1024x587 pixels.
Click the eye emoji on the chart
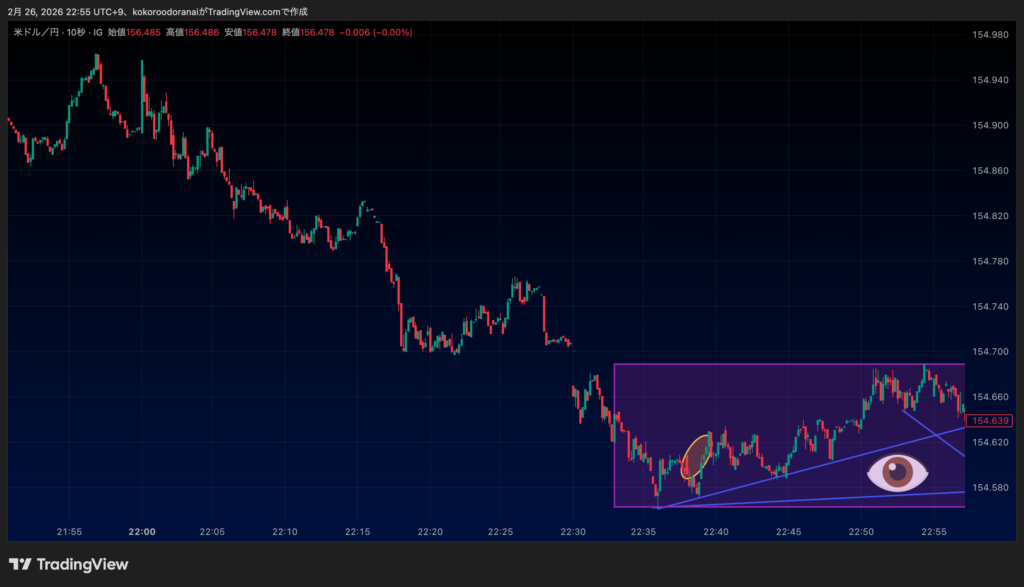[897, 473]
